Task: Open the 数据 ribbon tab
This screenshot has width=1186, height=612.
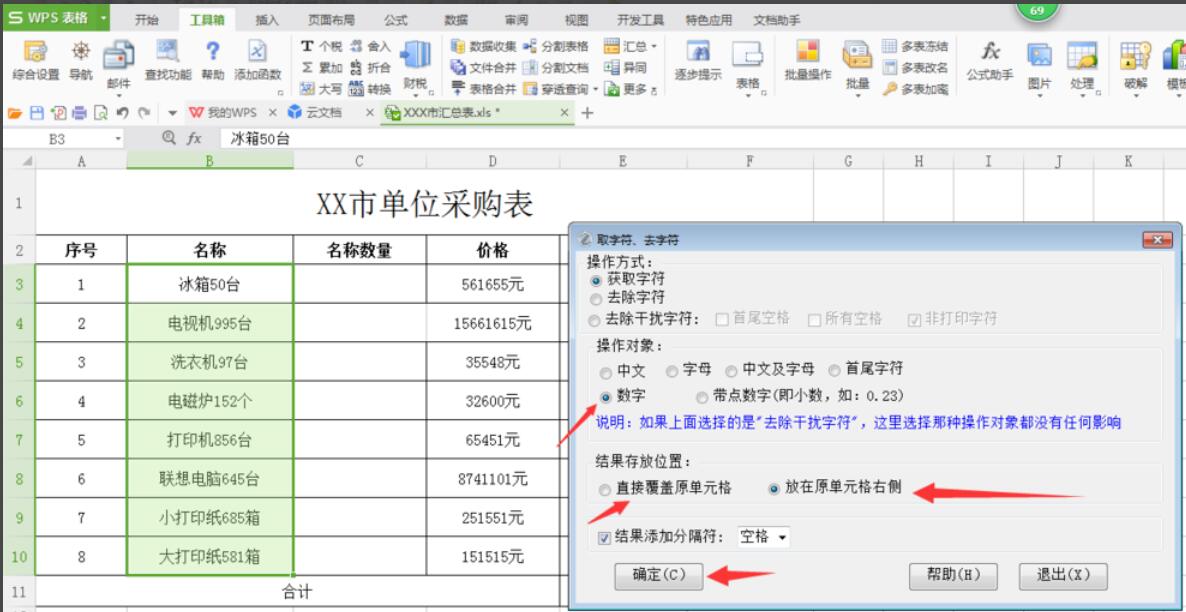Action: tap(456, 20)
